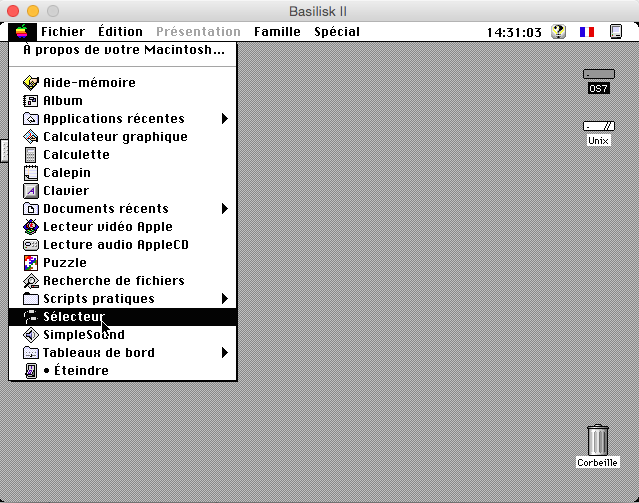Open the French flag keyboard menu
The width and height of the screenshot is (639, 503).
point(587,32)
